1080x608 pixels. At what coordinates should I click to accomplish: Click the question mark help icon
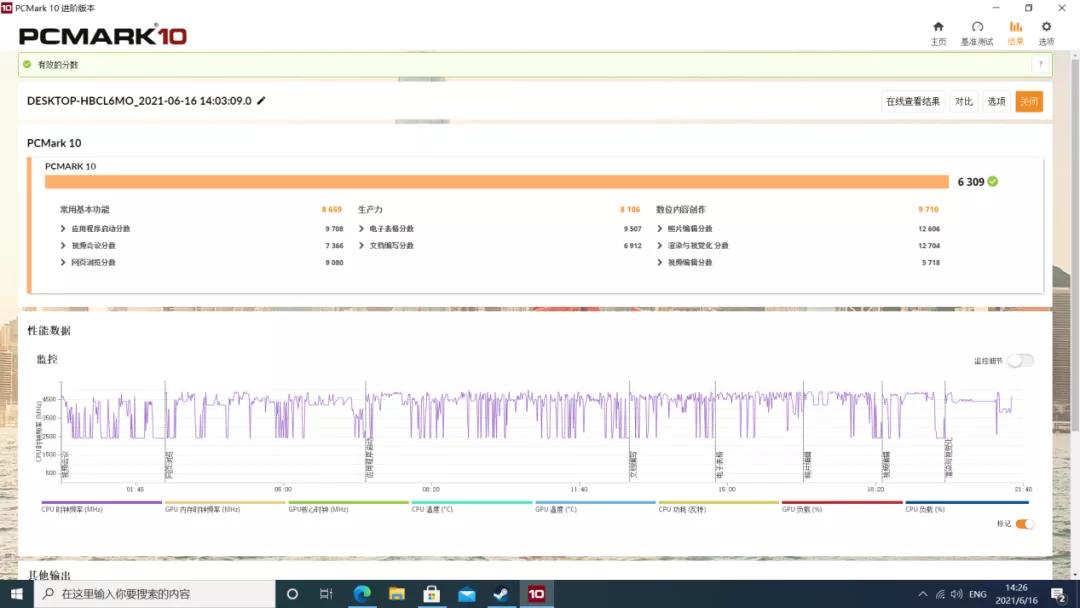tap(1041, 65)
